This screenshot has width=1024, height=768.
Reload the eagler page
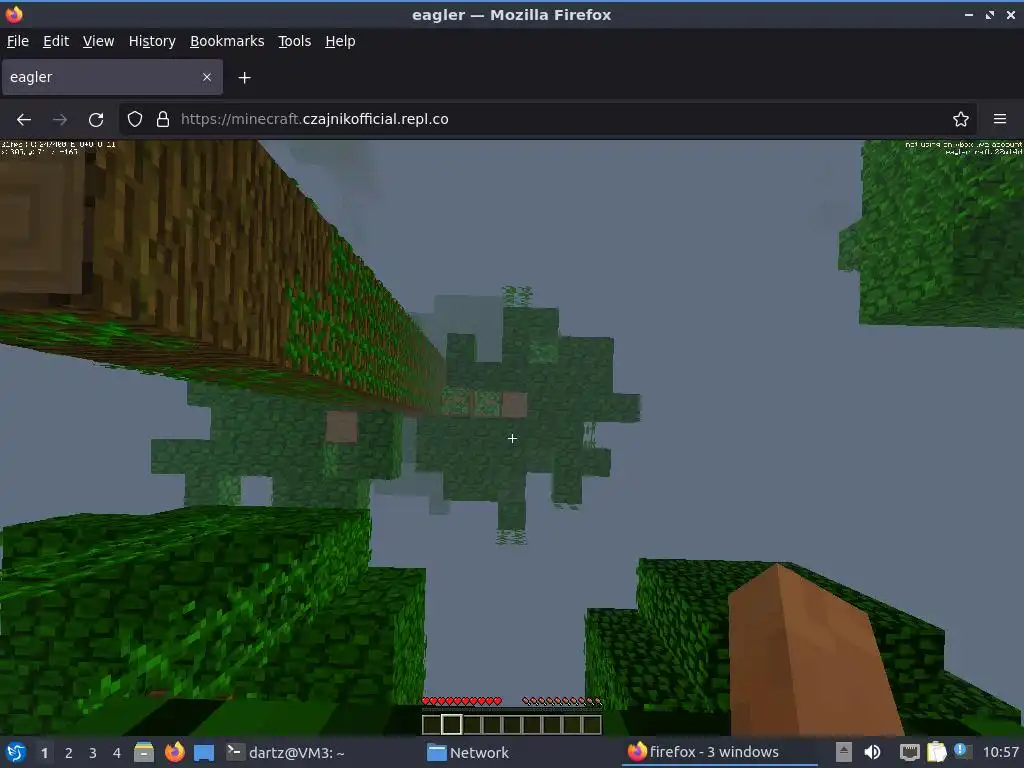96,120
